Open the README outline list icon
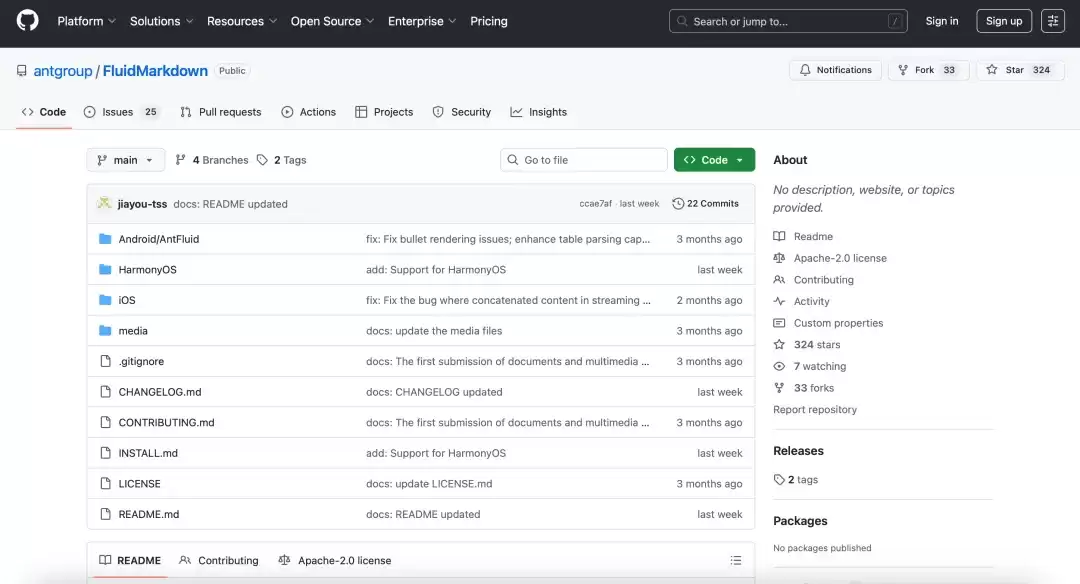Screen dimensions: 1080x584 pos(736,561)
